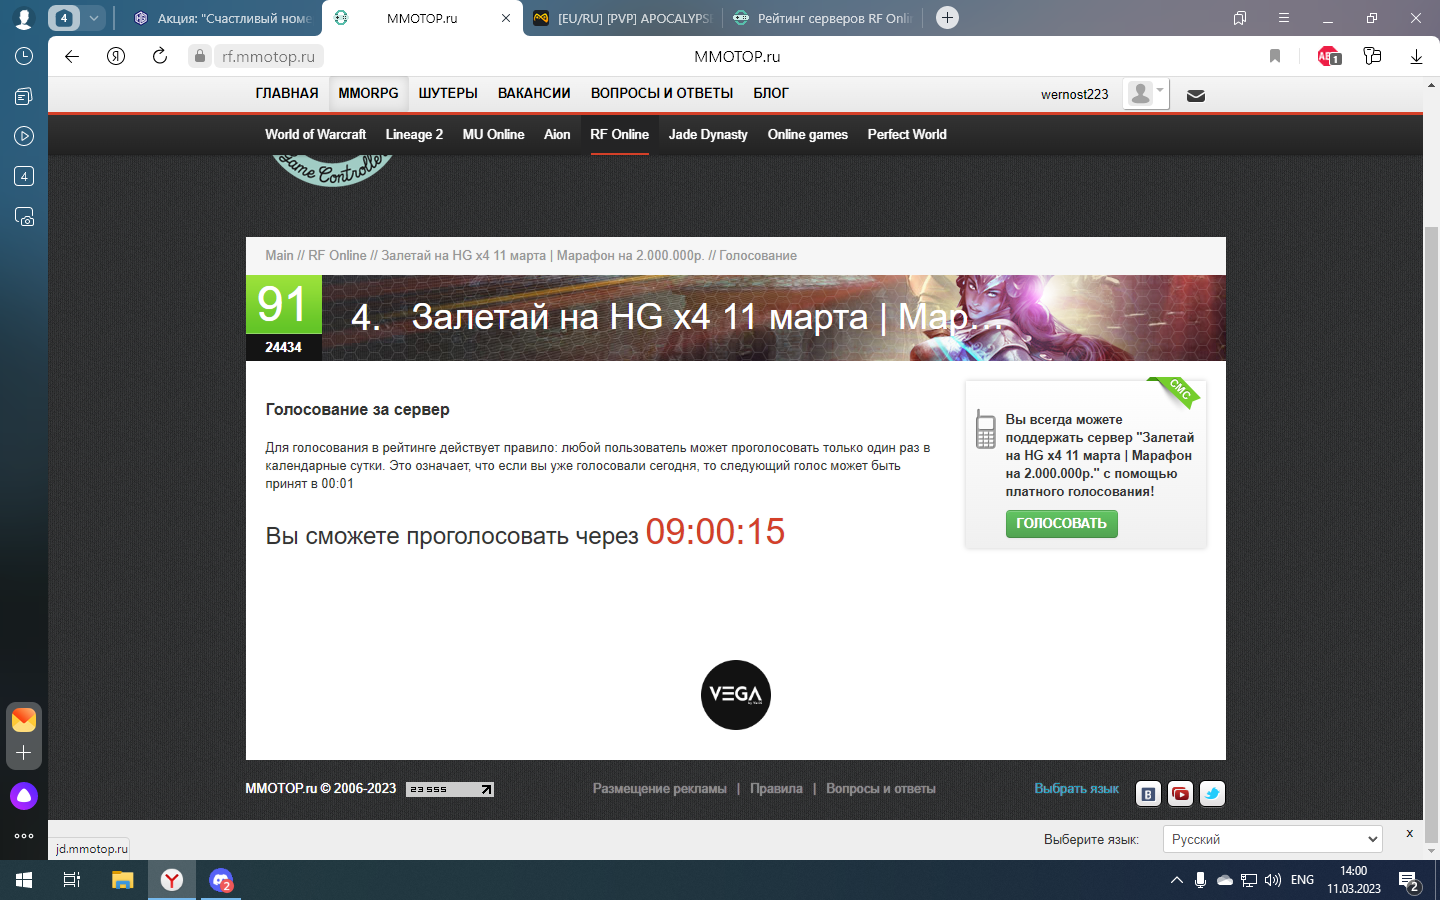The height and width of the screenshot is (900, 1440).
Task: Open the downloads arrow icon
Action: [1416, 56]
